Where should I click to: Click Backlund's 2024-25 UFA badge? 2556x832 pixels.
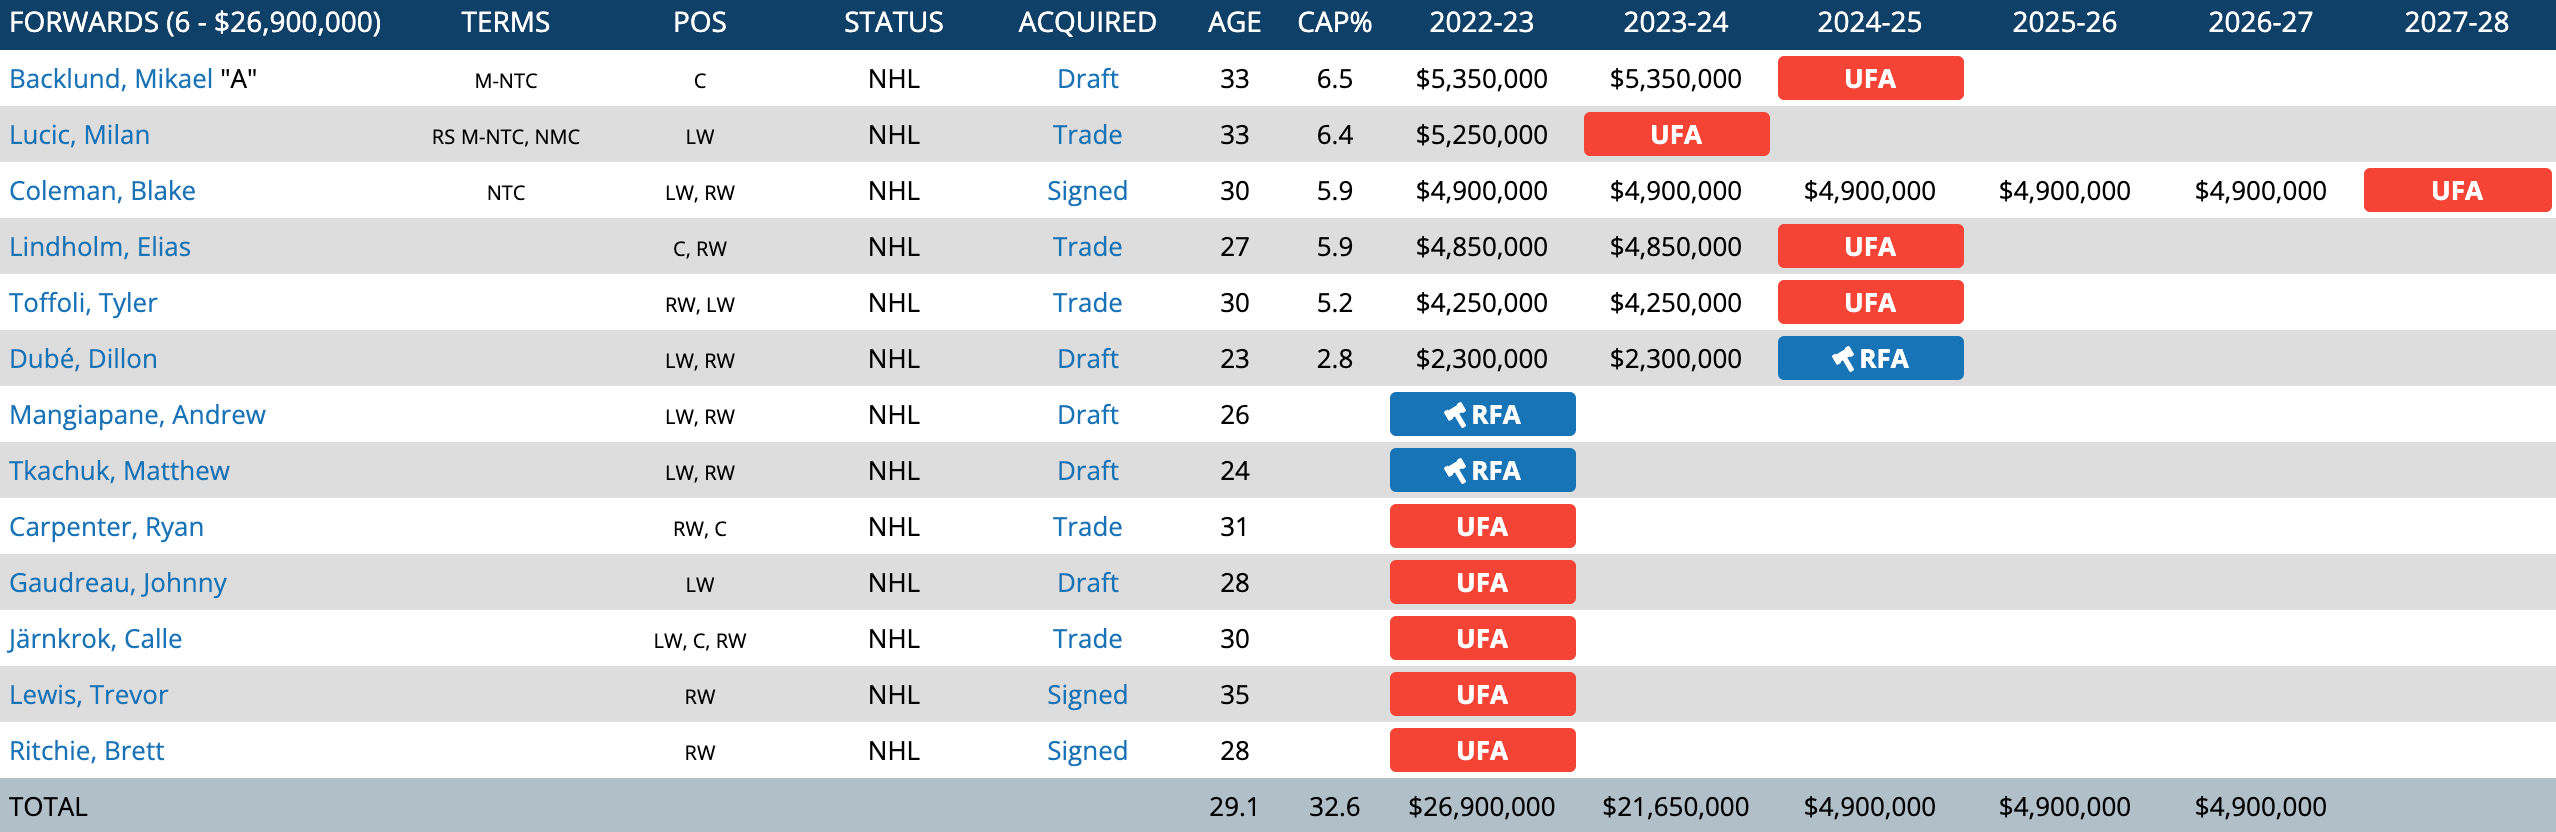tap(1870, 78)
